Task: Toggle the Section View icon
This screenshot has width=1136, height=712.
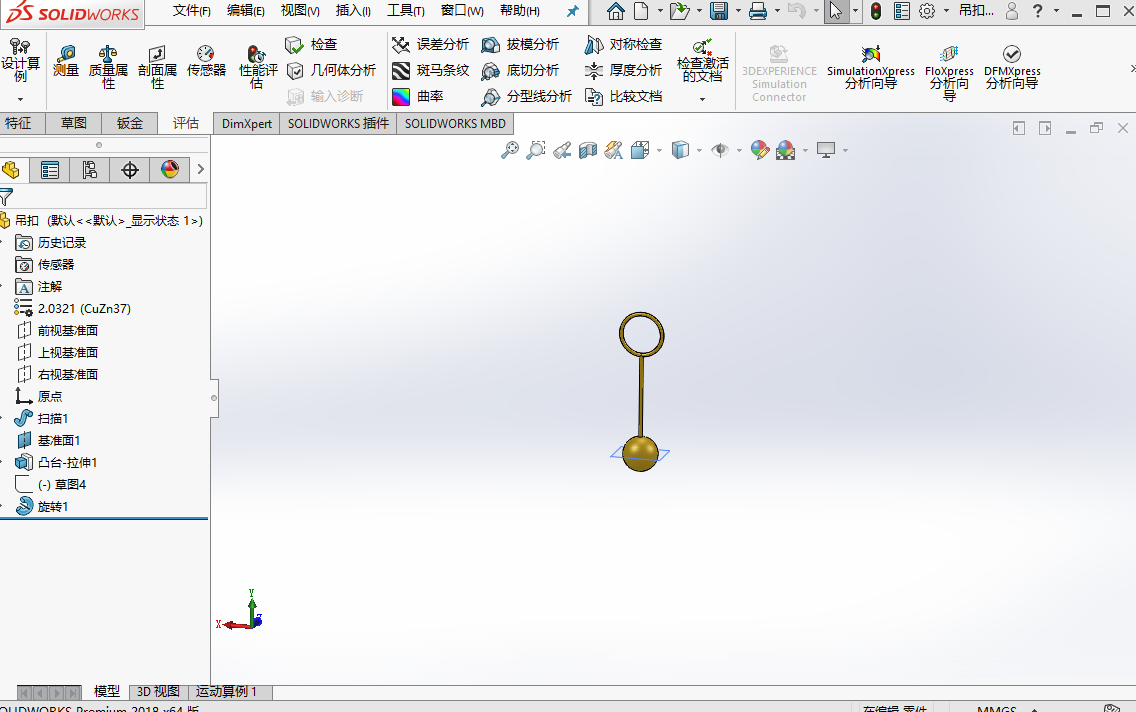Action: 588,150
